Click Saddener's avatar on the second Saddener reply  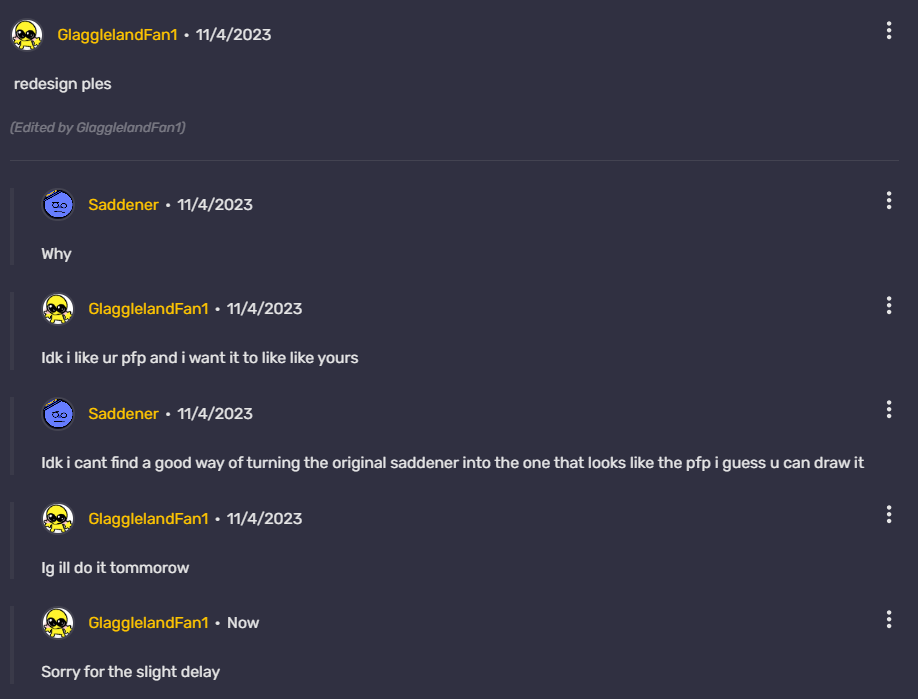[x=58, y=414]
